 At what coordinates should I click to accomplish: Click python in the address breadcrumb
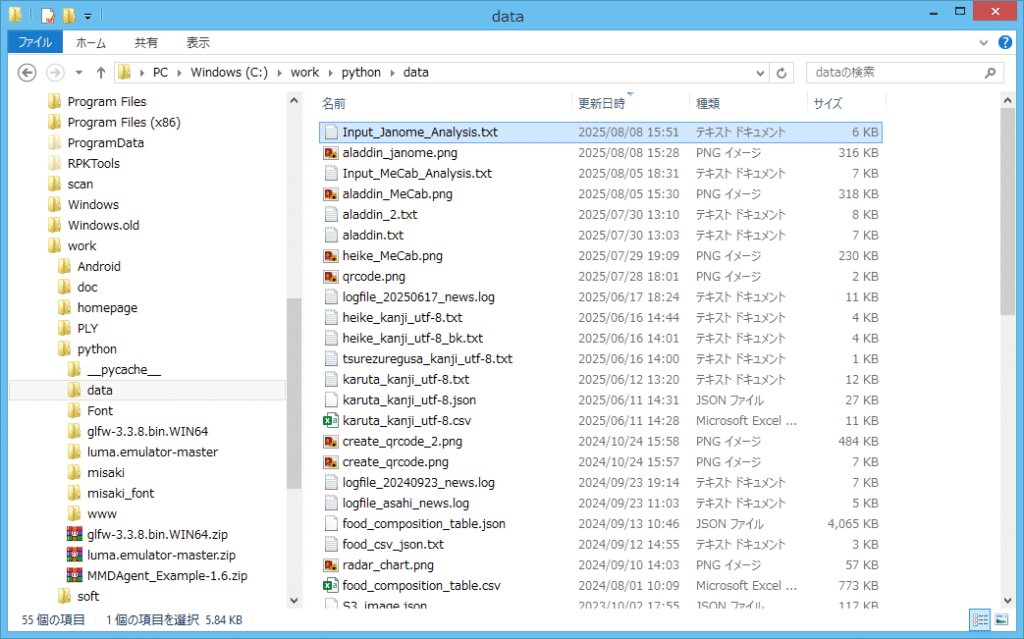point(360,73)
